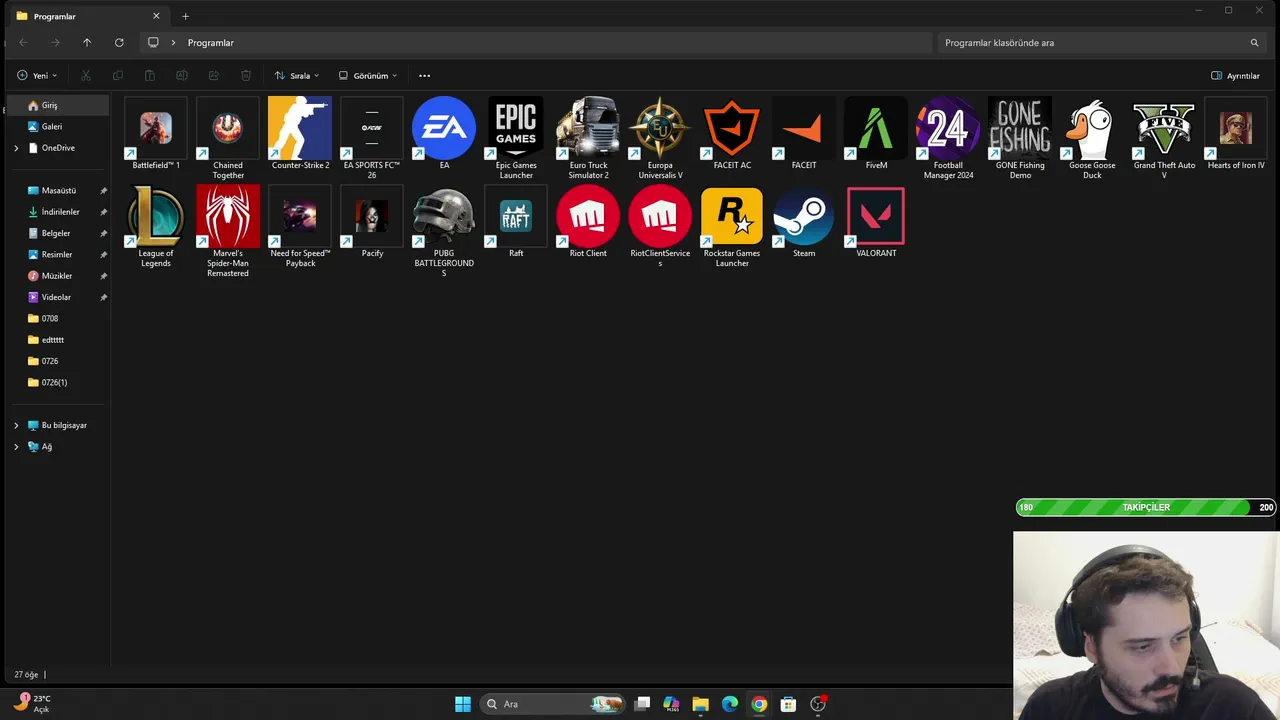Viewport: 1280px width, 720px height.
Task: Go to the Masaüstü folder
Action: coord(57,191)
